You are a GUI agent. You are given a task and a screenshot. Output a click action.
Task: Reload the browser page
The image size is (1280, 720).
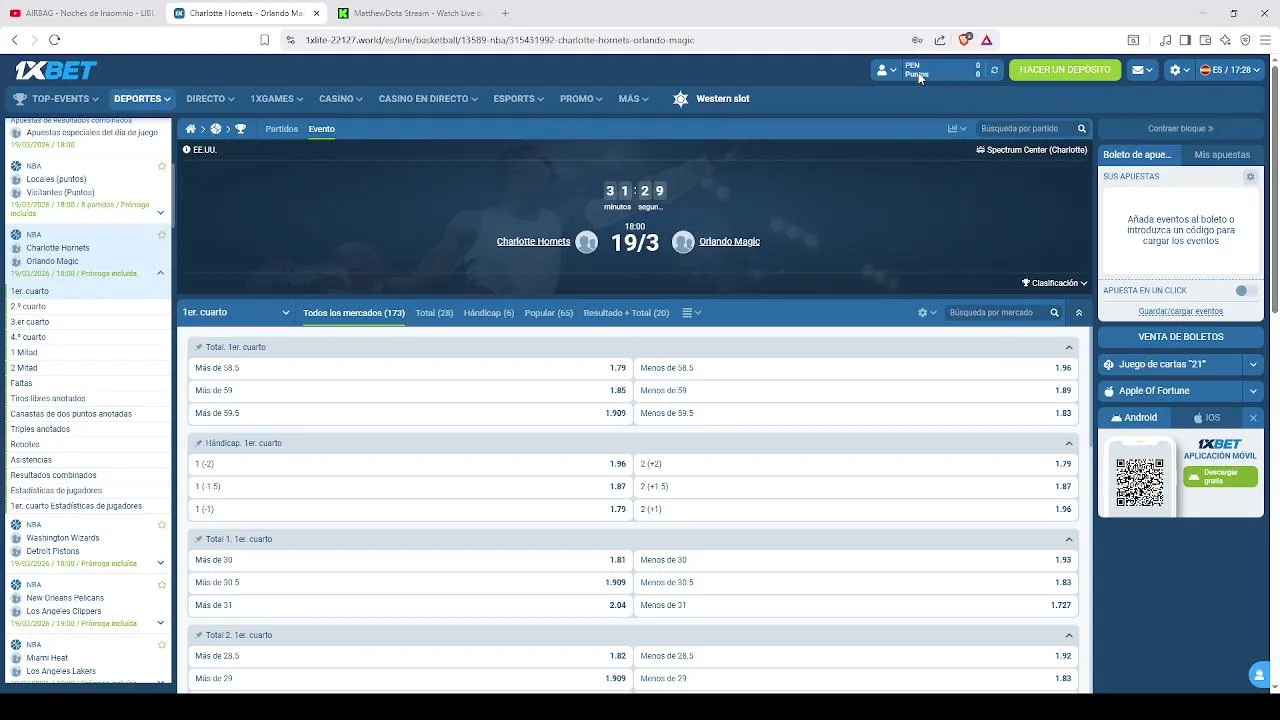tap(54, 40)
